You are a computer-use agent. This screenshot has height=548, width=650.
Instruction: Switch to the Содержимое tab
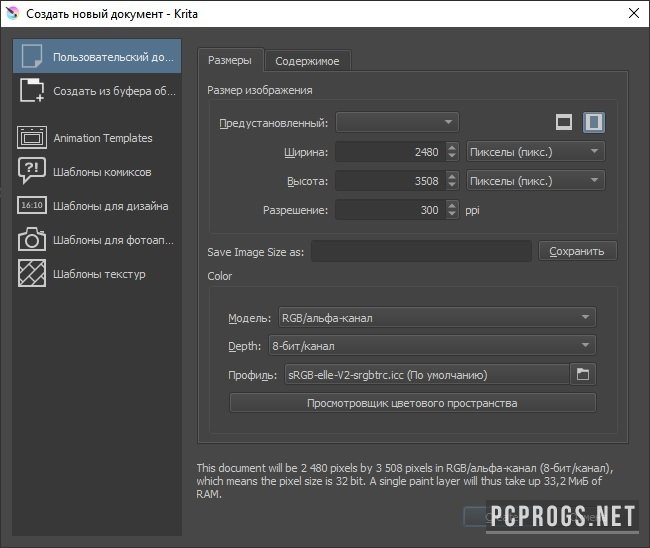307,61
